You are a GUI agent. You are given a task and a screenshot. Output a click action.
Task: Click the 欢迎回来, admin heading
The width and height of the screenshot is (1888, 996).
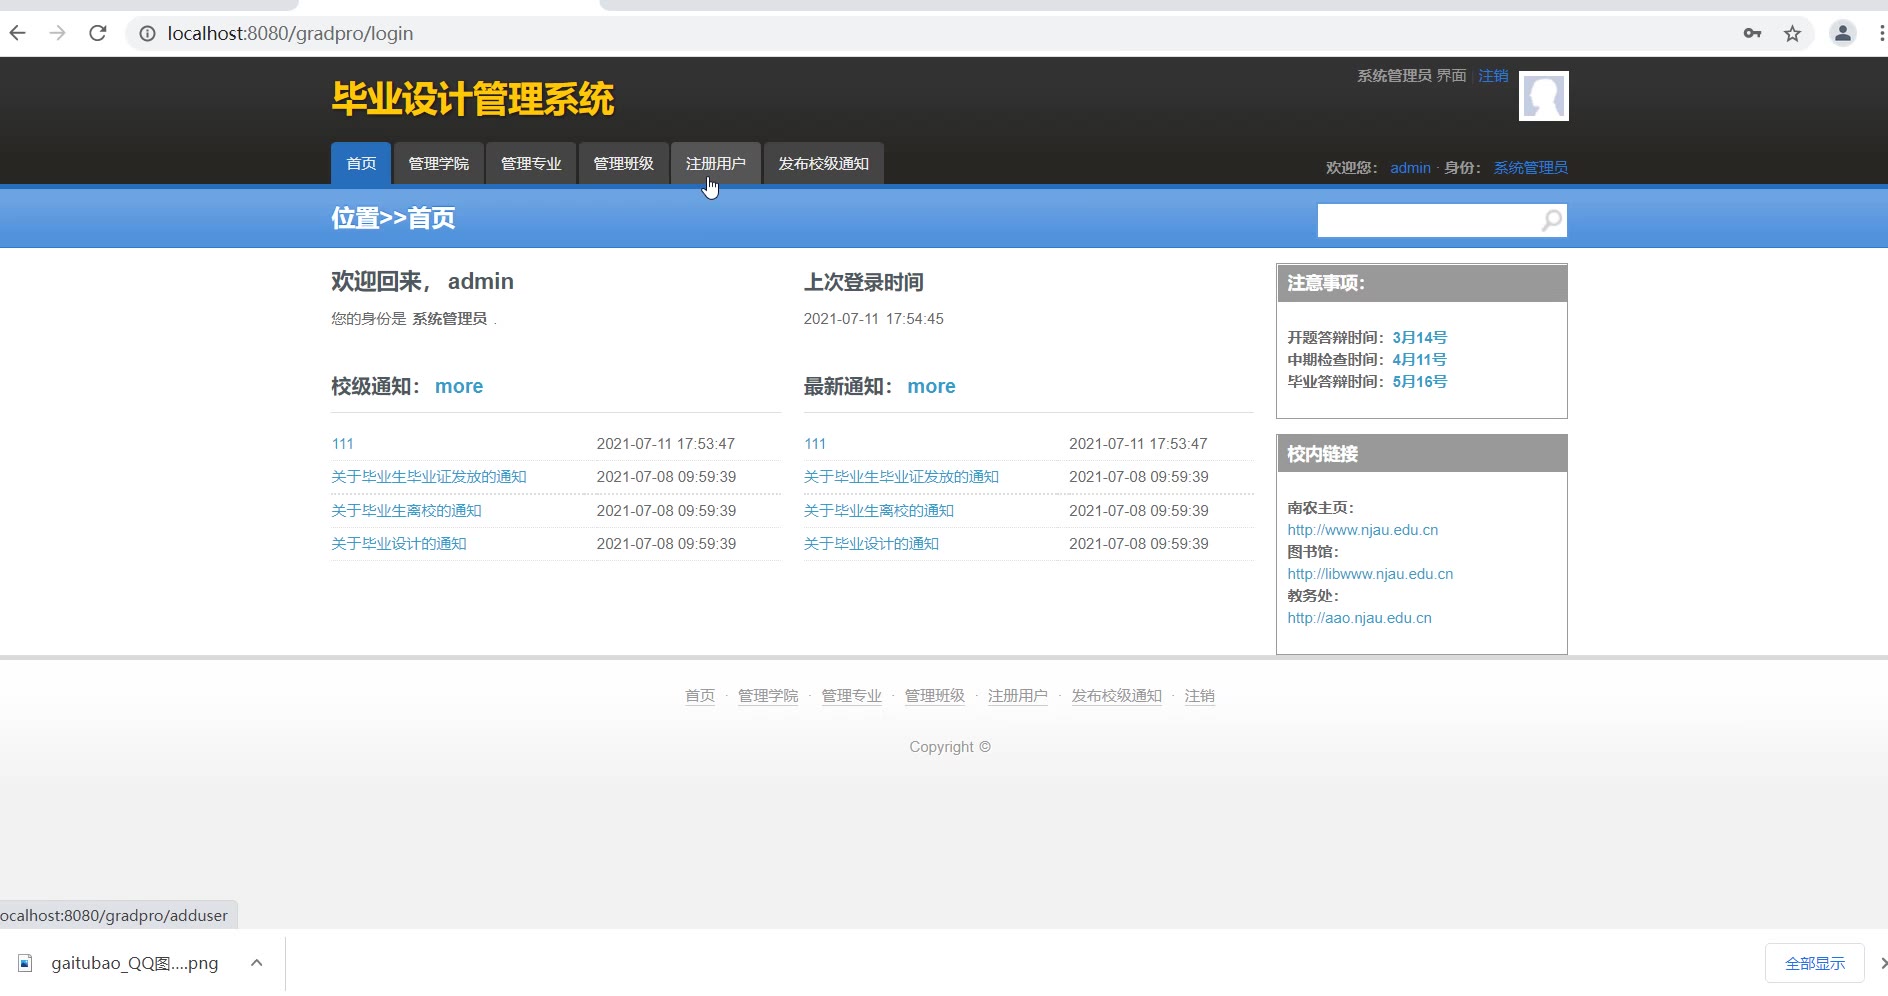422,282
